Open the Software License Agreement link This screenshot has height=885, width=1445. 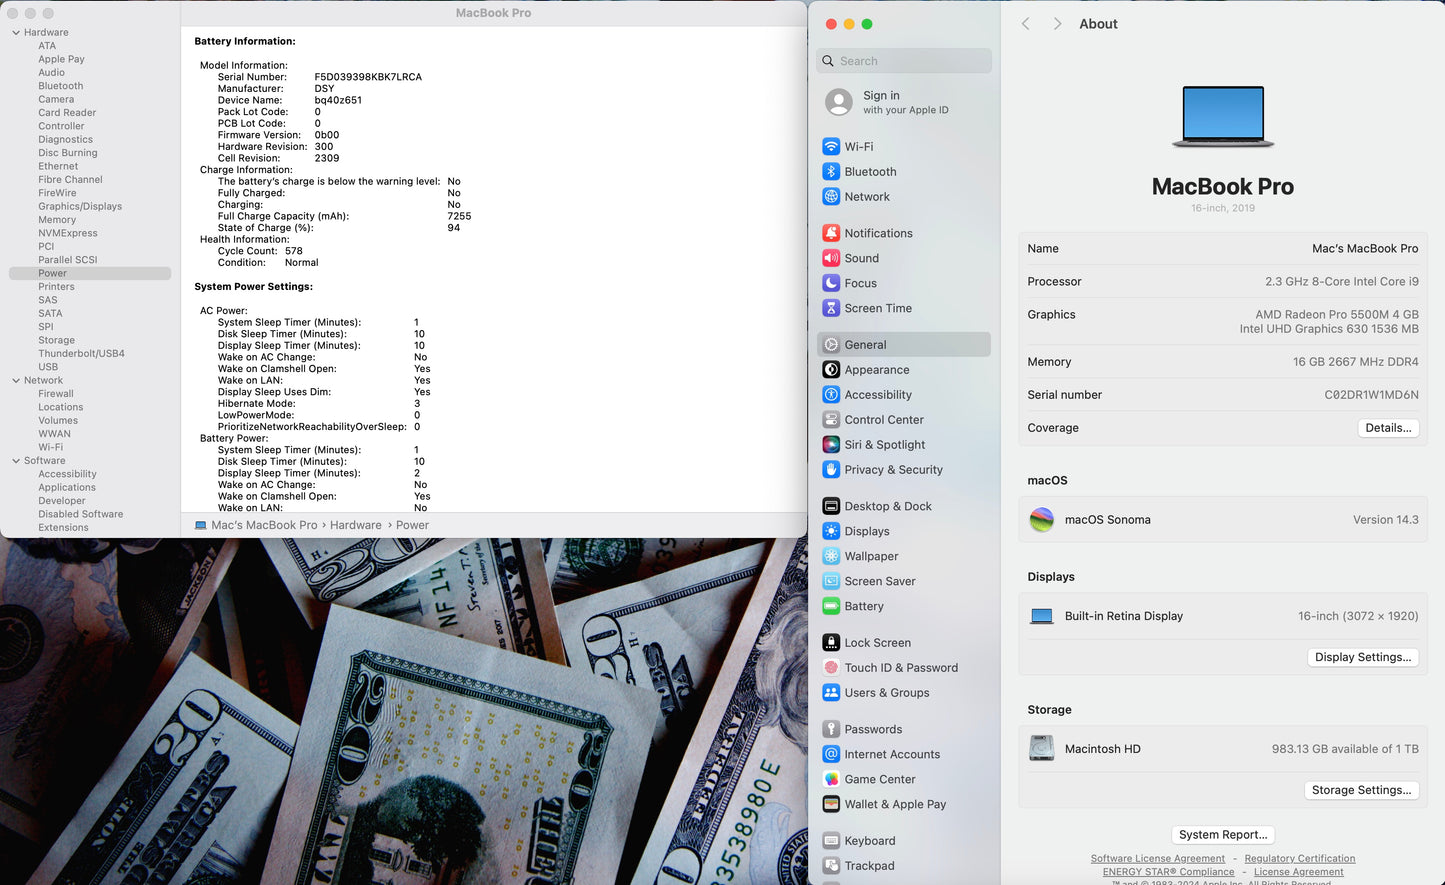pyautogui.click(x=1157, y=859)
